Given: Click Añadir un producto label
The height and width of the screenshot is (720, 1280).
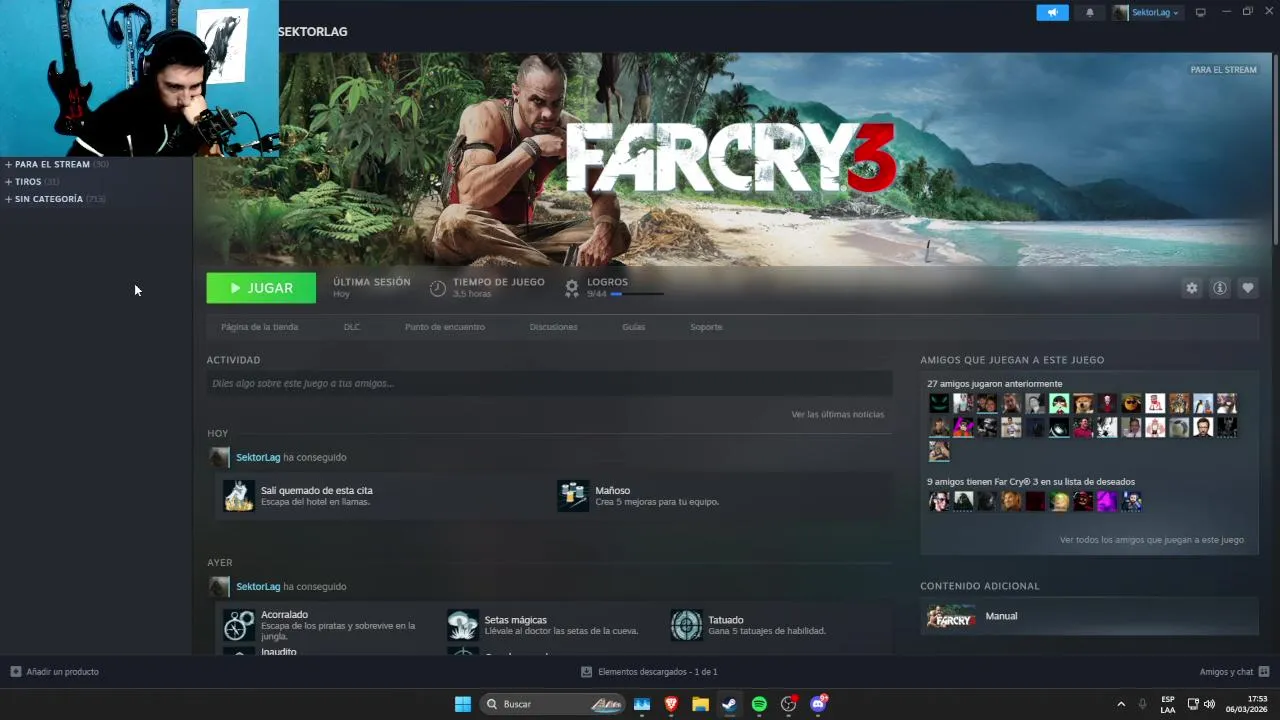Looking at the screenshot, I should point(62,672).
